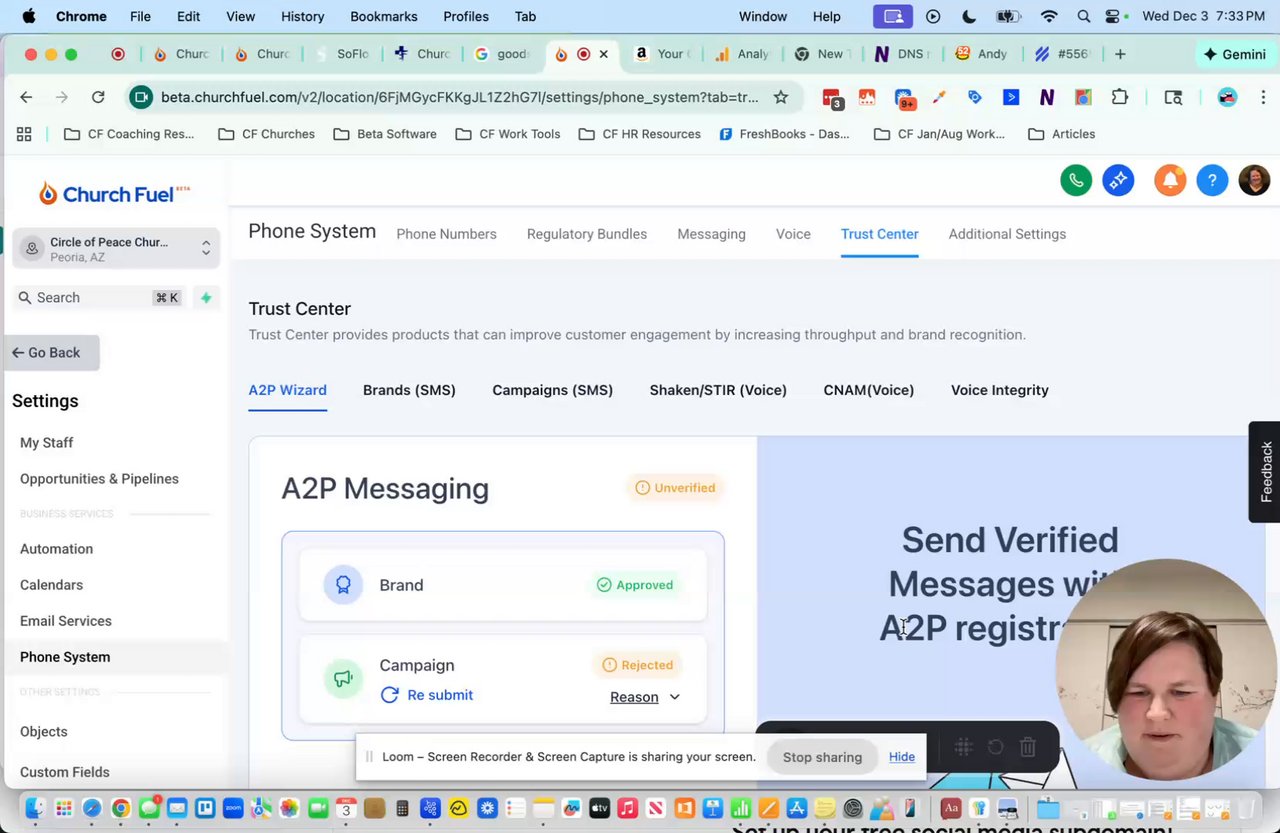
Task: Open the Feedback side tab
Action: [x=1265, y=472]
